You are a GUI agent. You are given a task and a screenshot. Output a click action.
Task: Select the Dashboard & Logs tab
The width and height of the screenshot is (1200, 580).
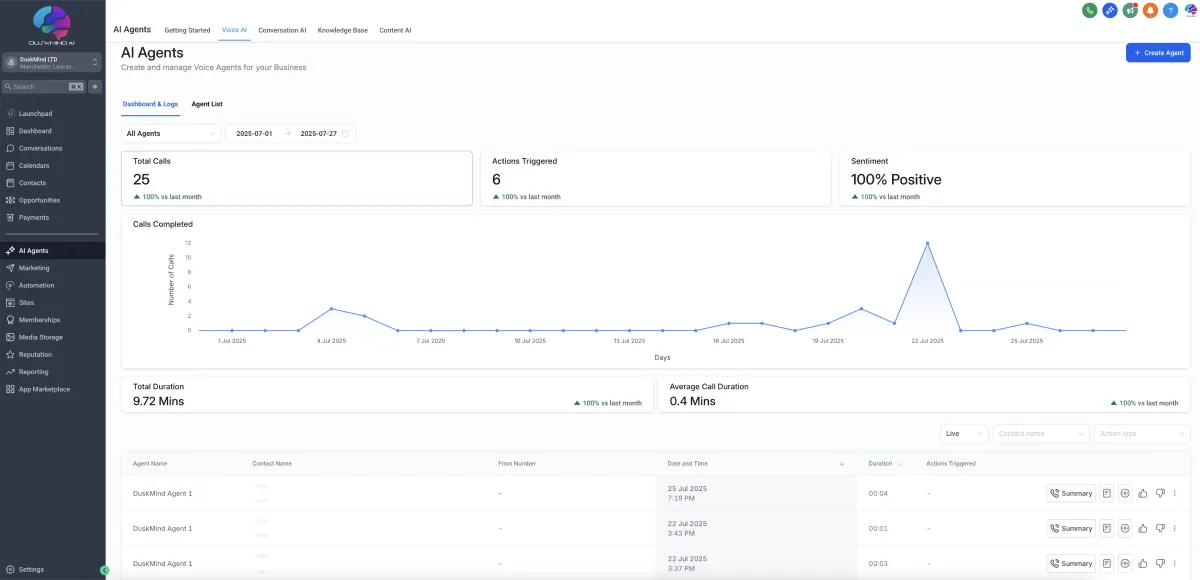[150, 104]
